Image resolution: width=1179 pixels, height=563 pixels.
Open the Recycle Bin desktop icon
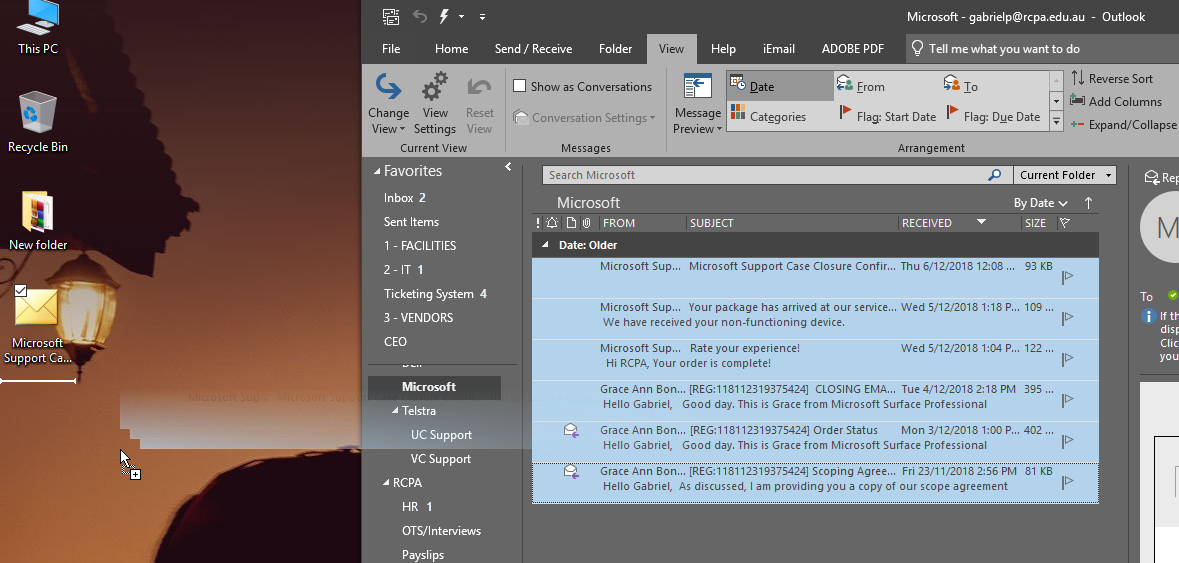pos(38,123)
